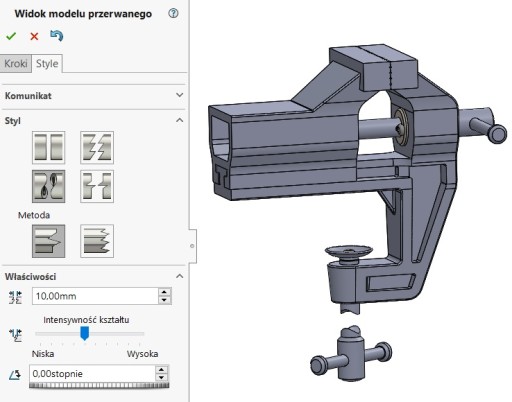Select the single-jag Metoda option
512x402 pixels.
click(49, 241)
